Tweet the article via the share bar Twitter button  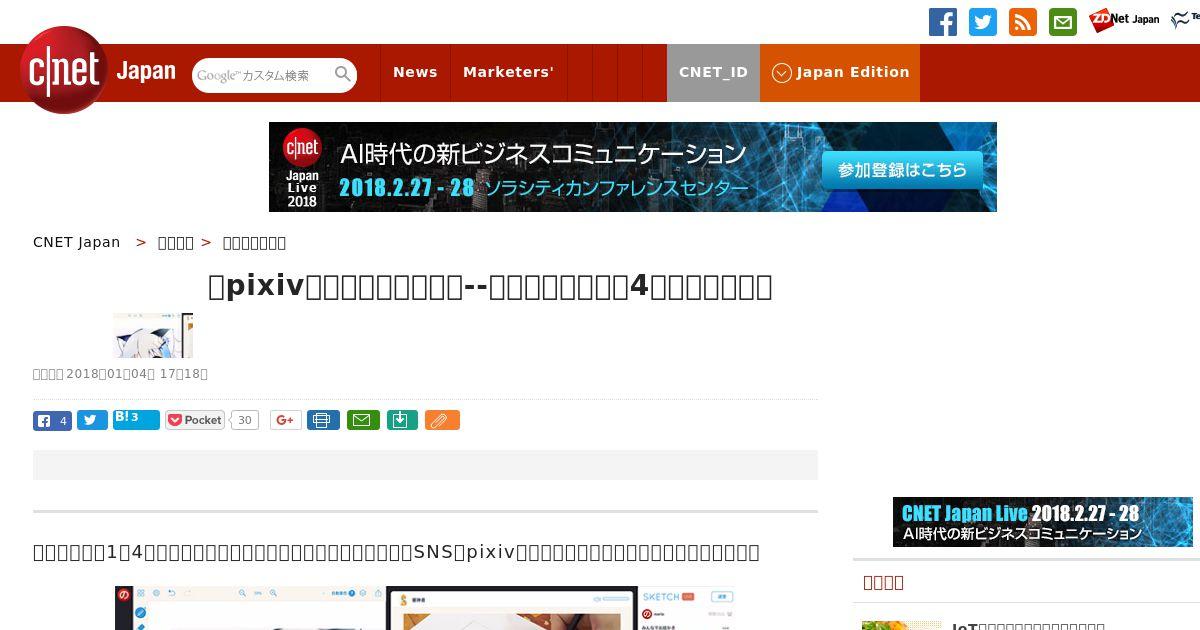pos(92,420)
